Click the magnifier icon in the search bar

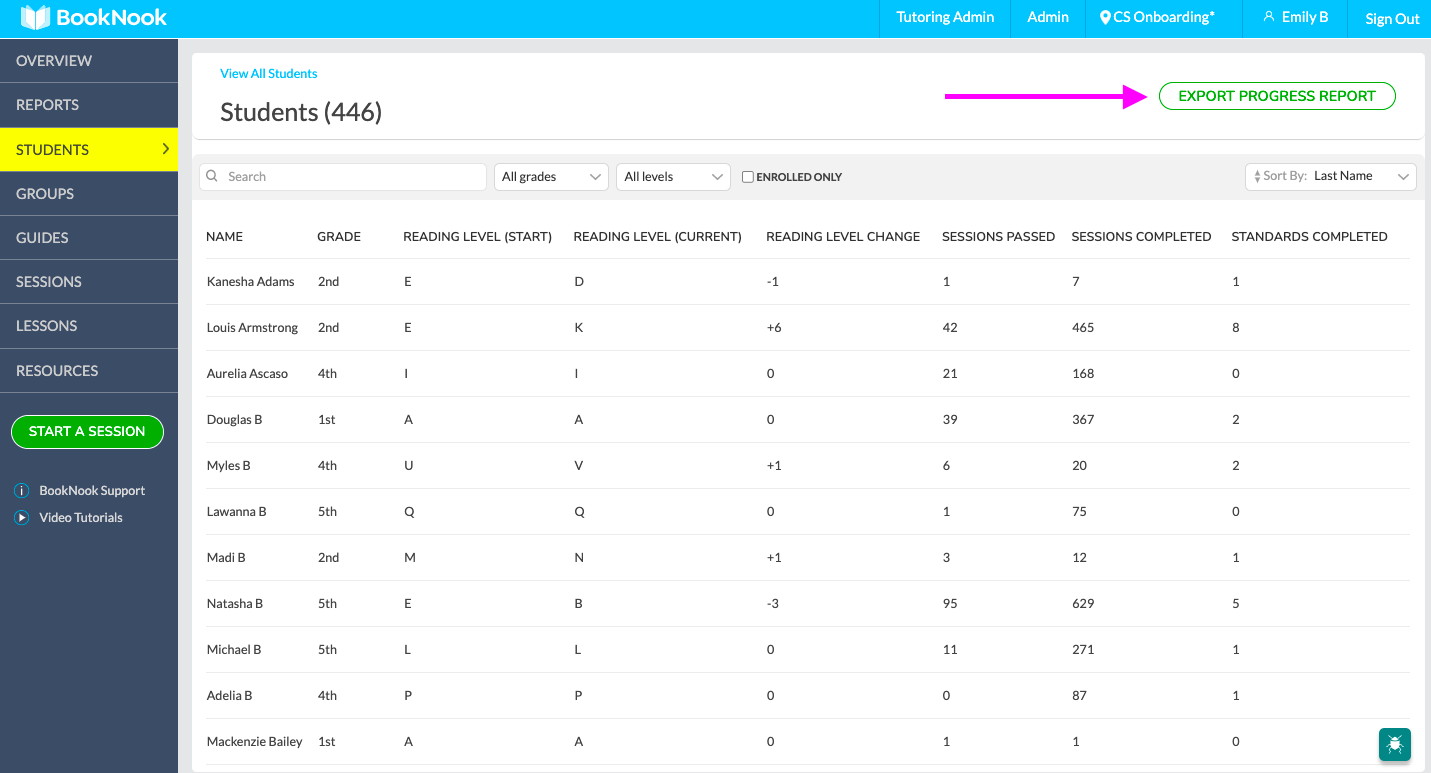pyautogui.click(x=212, y=176)
